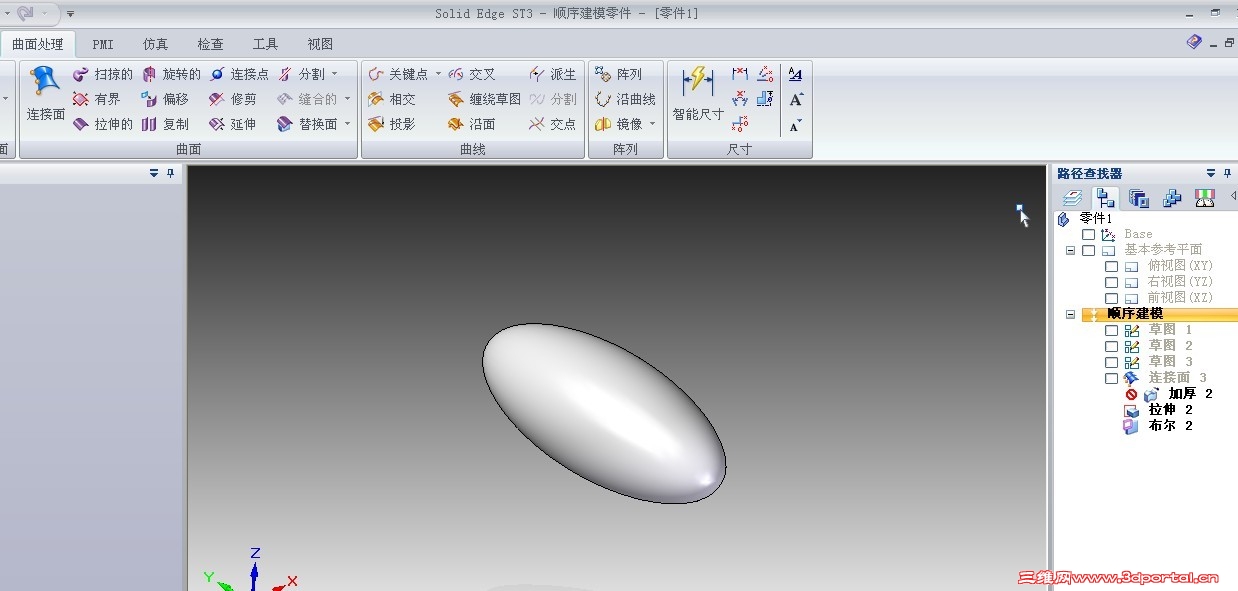Viewport: 1238px width, 591px height.
Task: Click the ellipsoid body in the viewport
Action: click(604, 412)
